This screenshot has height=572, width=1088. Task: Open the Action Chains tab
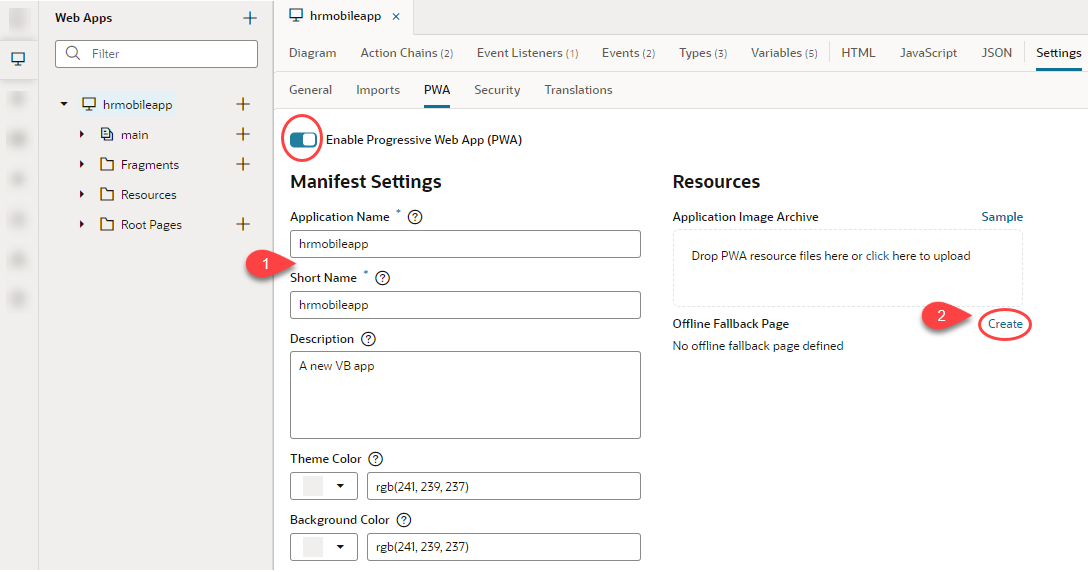click(x=407, y=53)
